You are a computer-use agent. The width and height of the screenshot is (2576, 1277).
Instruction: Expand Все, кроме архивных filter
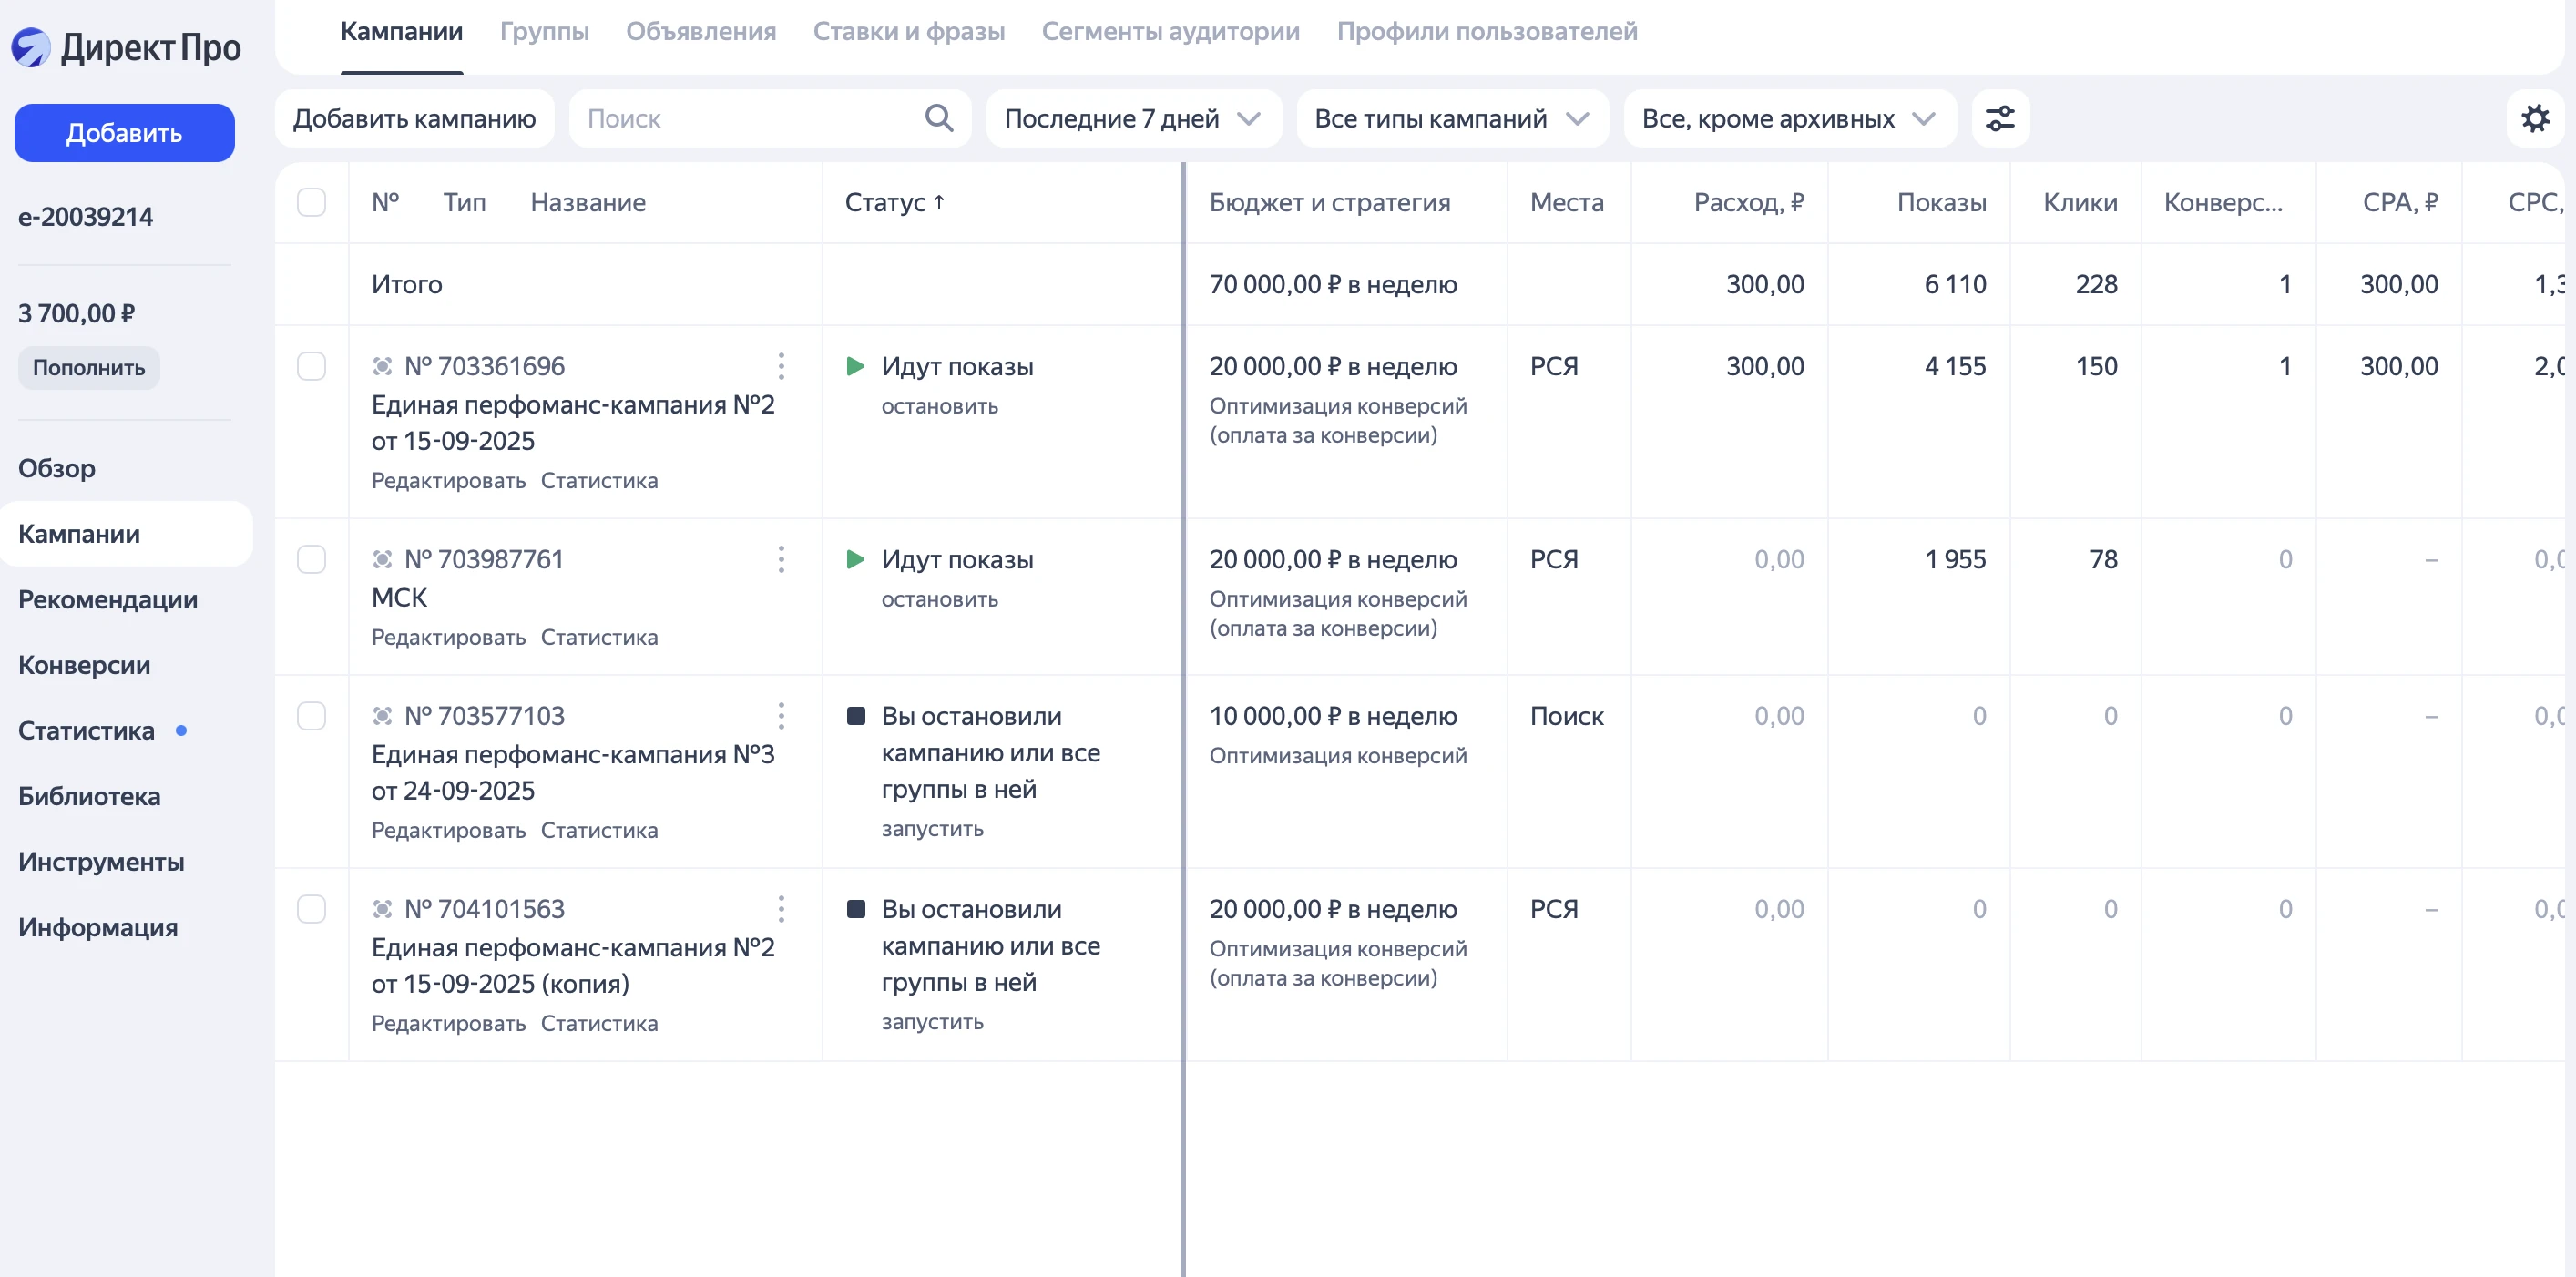[1788, 118]
